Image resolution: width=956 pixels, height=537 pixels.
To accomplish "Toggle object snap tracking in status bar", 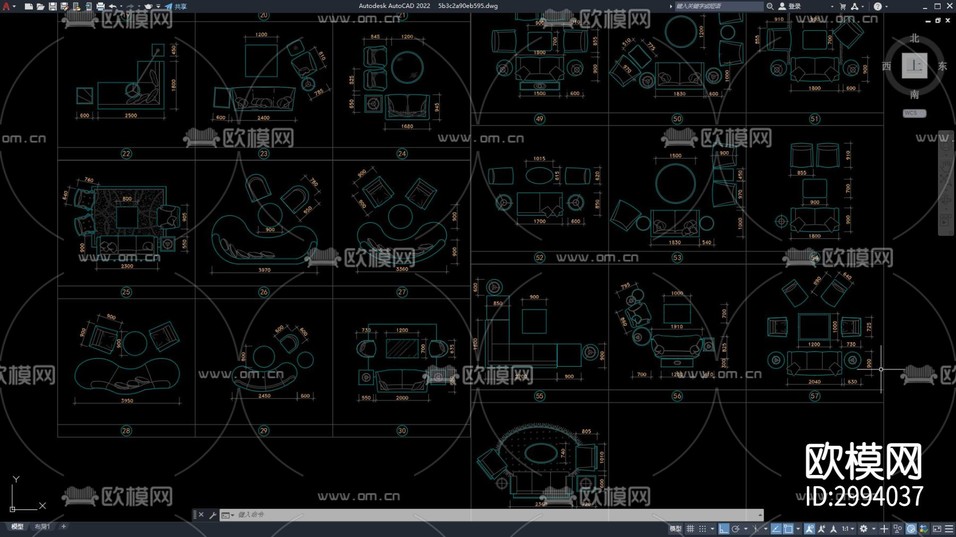I will tap(776, 528).
